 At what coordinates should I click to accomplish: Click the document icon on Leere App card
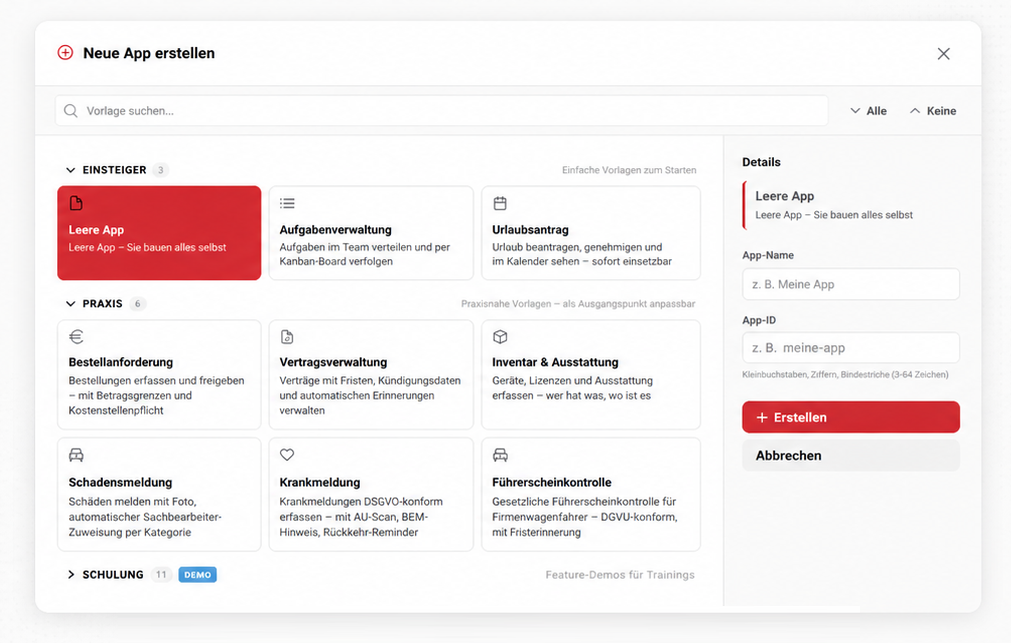click(76, 203)
